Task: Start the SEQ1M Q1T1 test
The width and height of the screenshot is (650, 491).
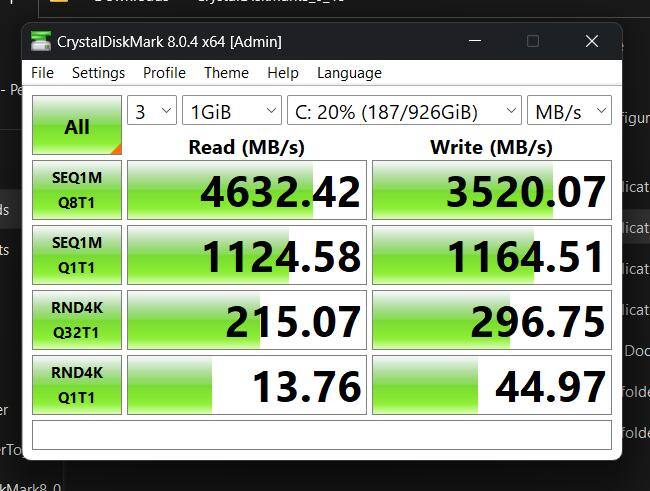Action: (x=77, y=255)
